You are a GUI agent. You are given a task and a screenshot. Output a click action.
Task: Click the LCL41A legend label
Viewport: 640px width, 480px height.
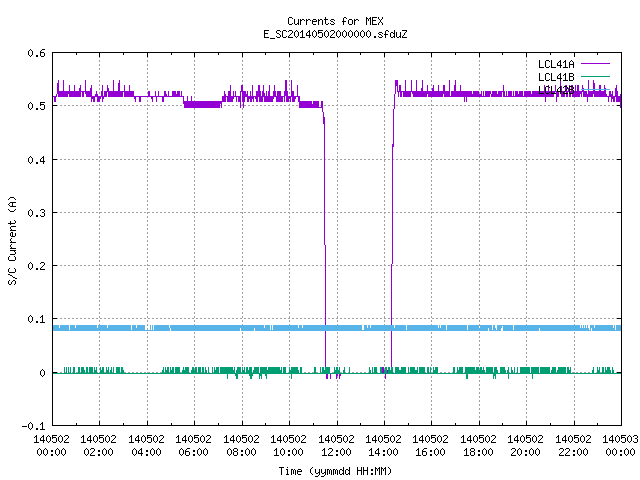(556, 64)
